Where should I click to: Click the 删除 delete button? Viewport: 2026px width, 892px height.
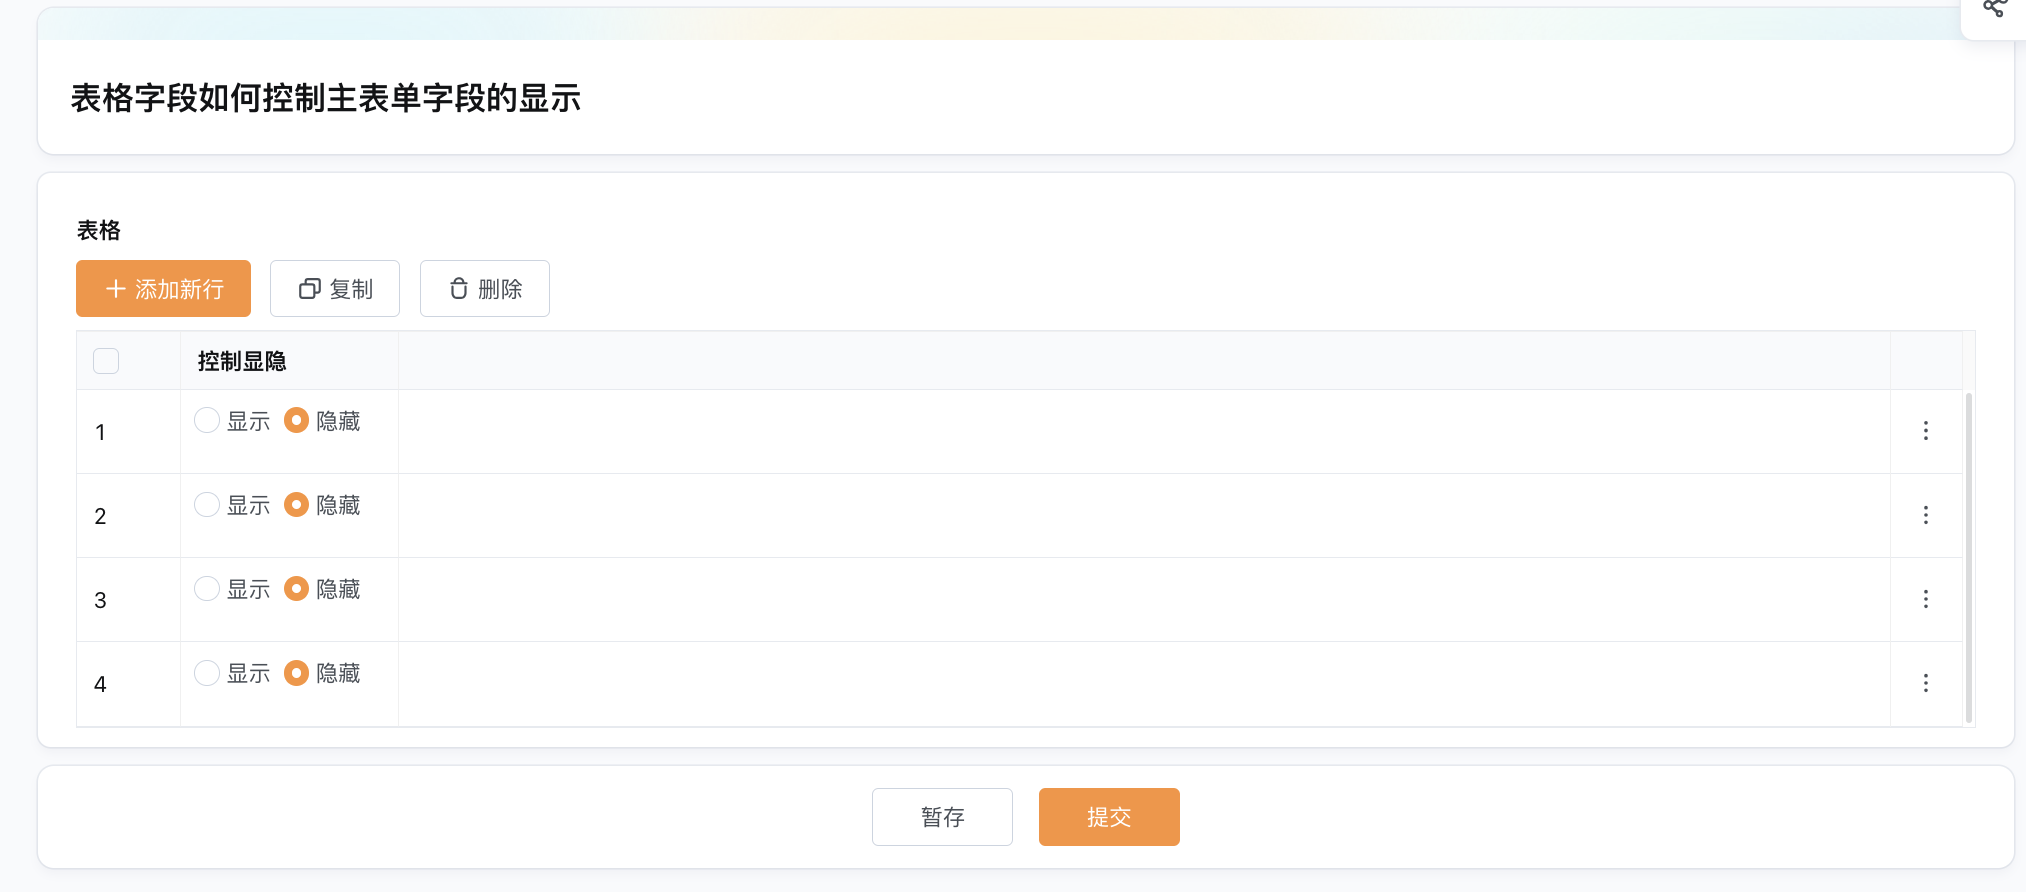click(x=485, y=289)
